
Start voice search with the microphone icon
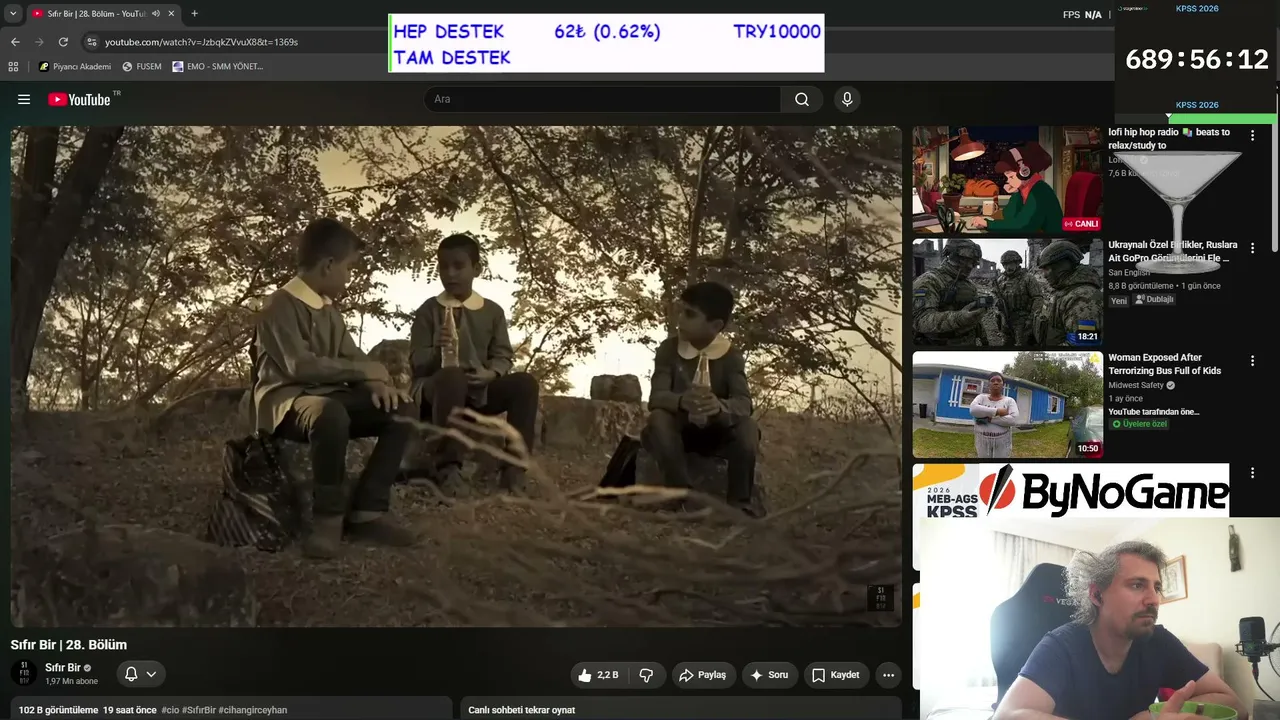[847, 99]
